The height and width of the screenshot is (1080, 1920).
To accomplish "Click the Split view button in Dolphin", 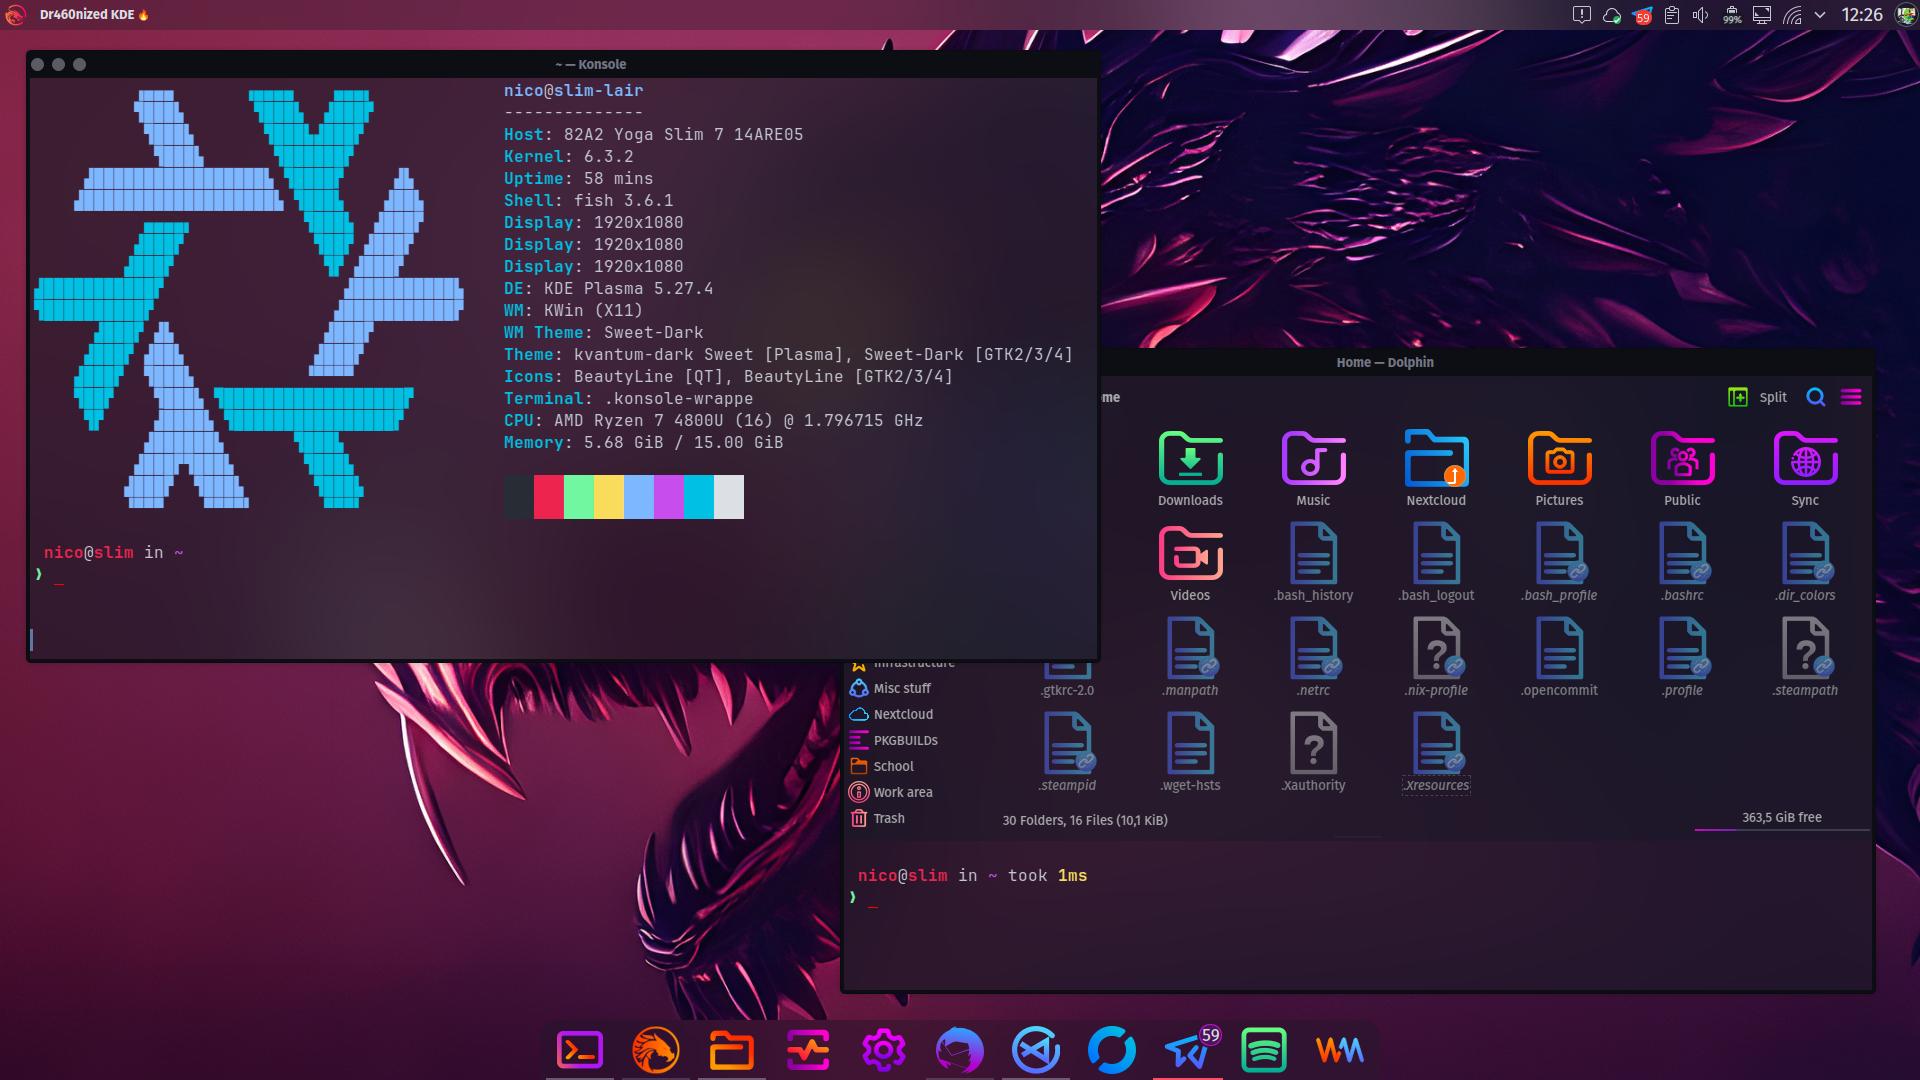I will pyautogui.click(x=1757, y=397).
